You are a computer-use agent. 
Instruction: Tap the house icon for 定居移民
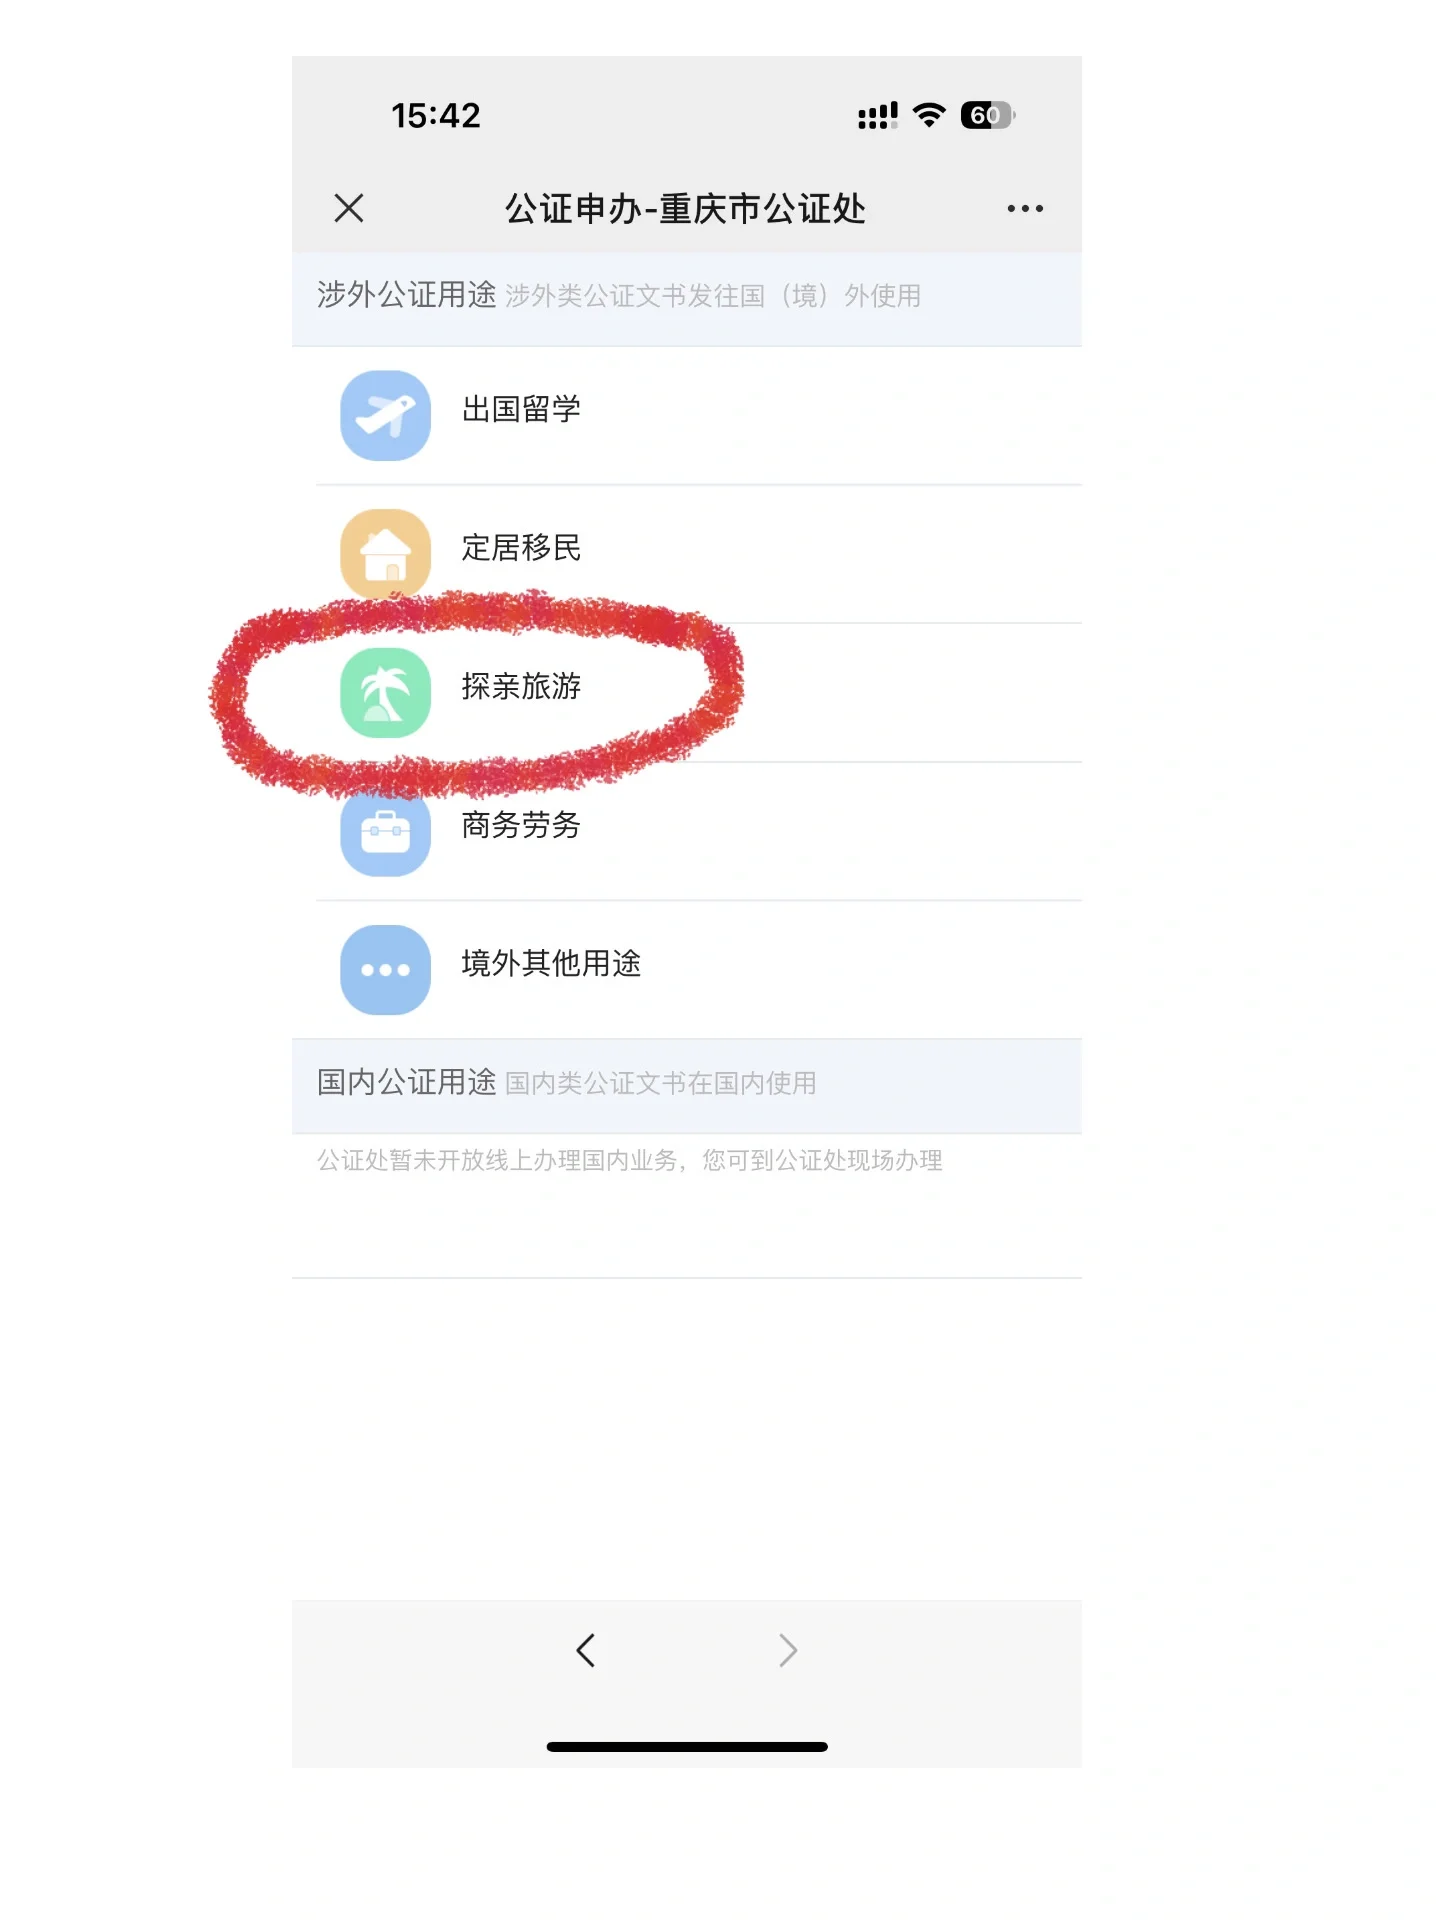tap(385, 554)
